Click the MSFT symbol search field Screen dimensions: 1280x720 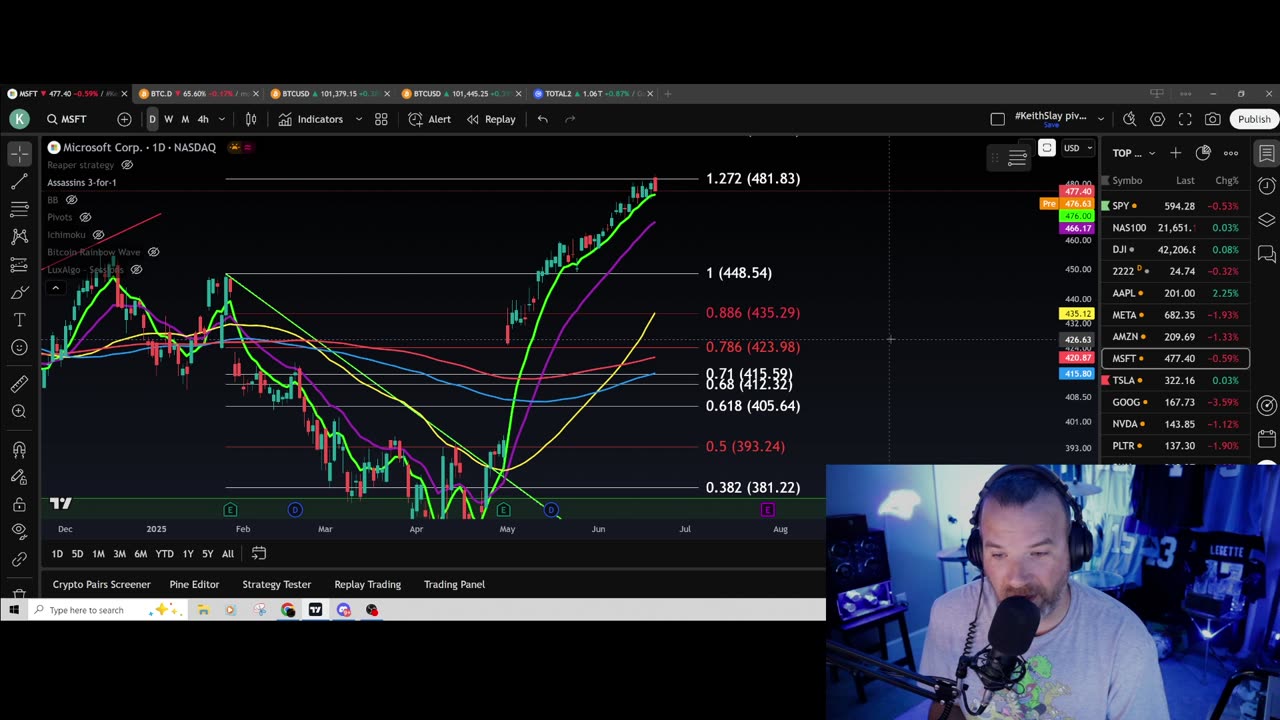click(x=73, y=119)
